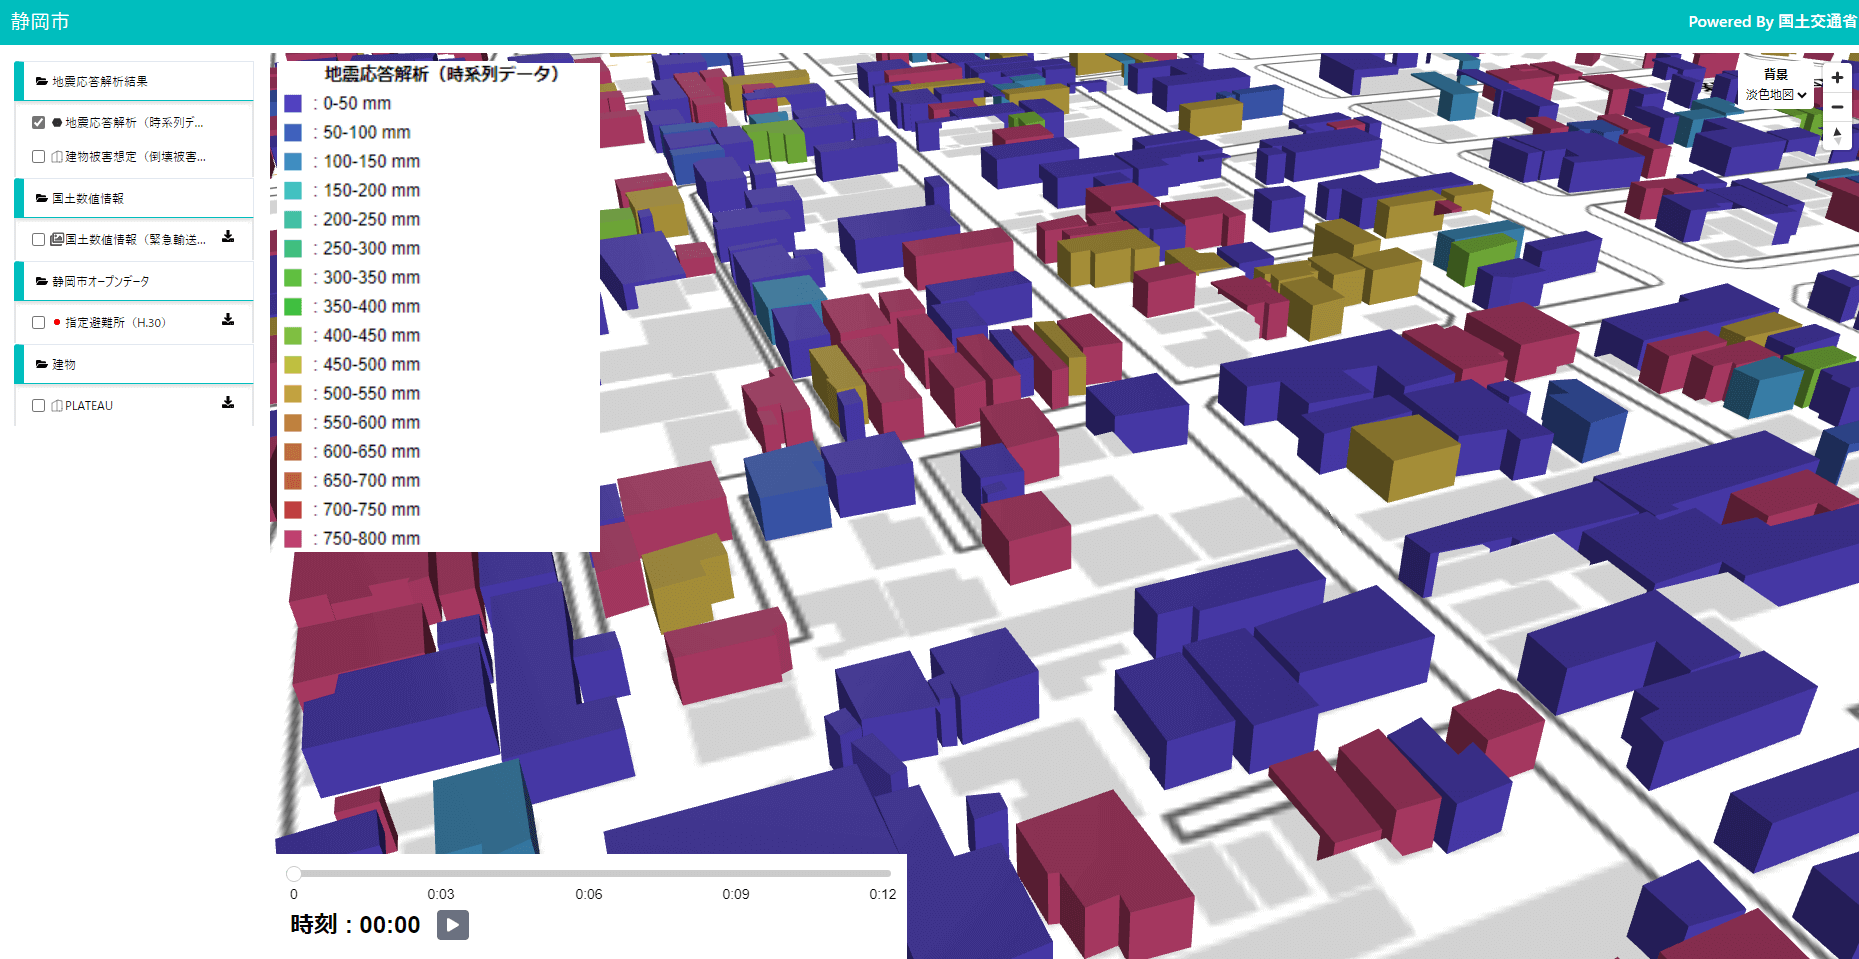Click the 450-500 mm yellow swatch
The image size is (1859, 959).
(293, 364)
